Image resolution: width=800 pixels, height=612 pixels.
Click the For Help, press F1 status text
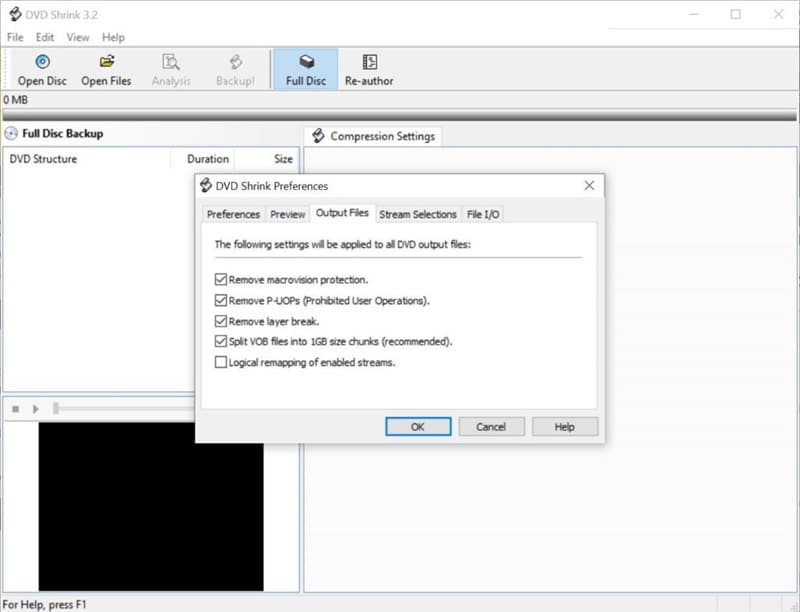pyautogui.click(x=44, y=605)
